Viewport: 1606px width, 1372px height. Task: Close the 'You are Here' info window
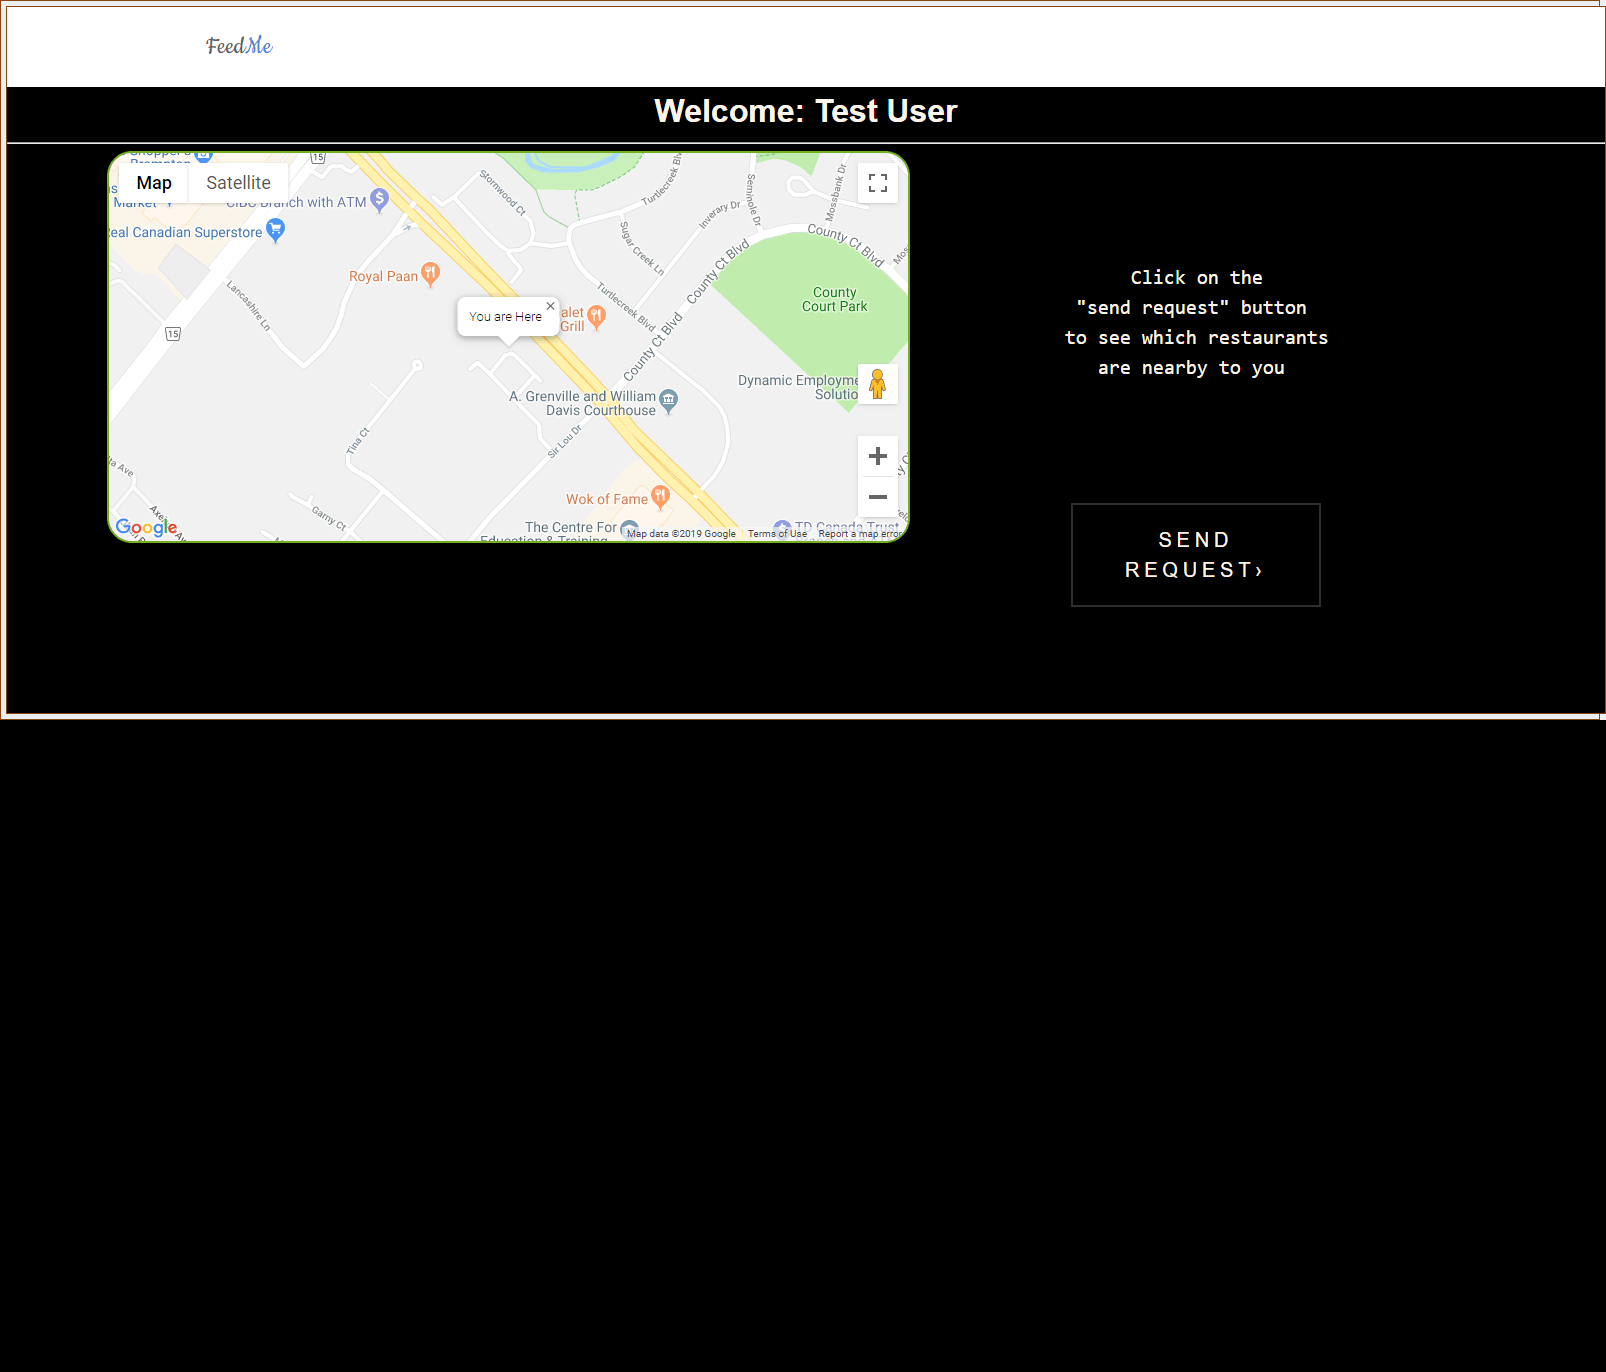(x=550, y=306)
